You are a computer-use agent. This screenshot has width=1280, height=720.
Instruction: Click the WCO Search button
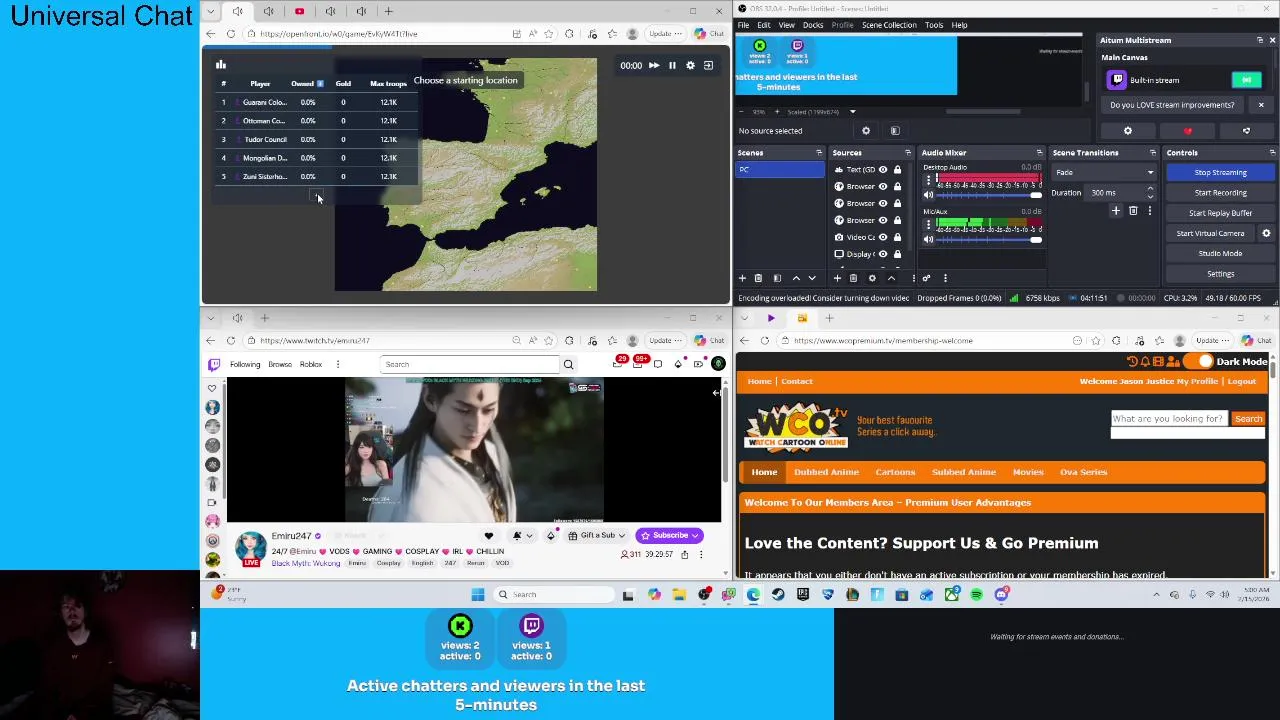[x=1248, y=419]
